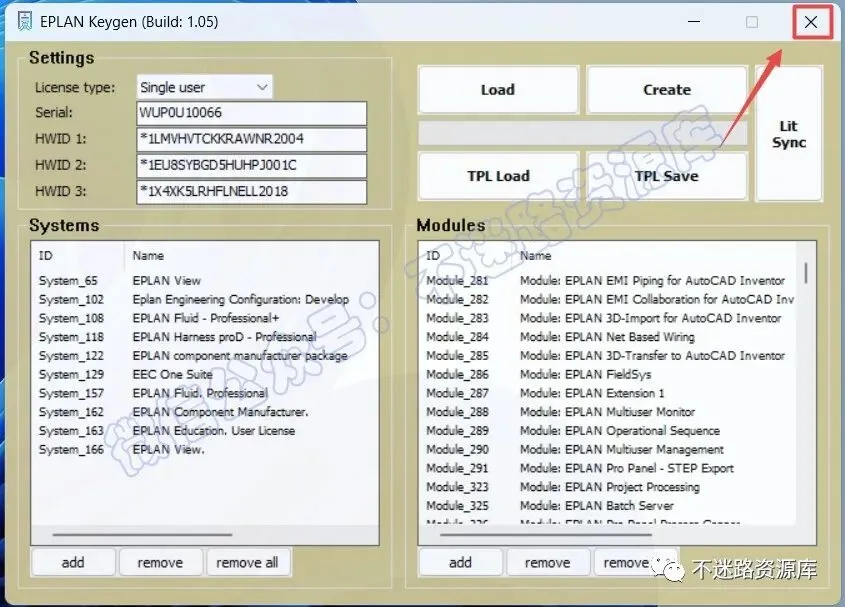Select Module_285 3D-Transfer row
This screenshot has width=845, height=607.
[x=608, y=356]
